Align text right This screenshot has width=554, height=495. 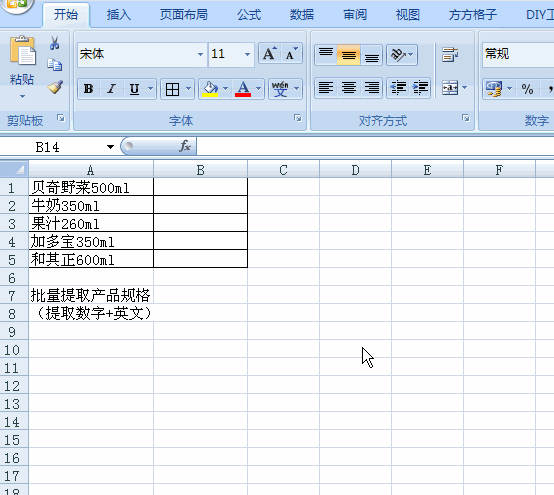click(x=371, y=88)
